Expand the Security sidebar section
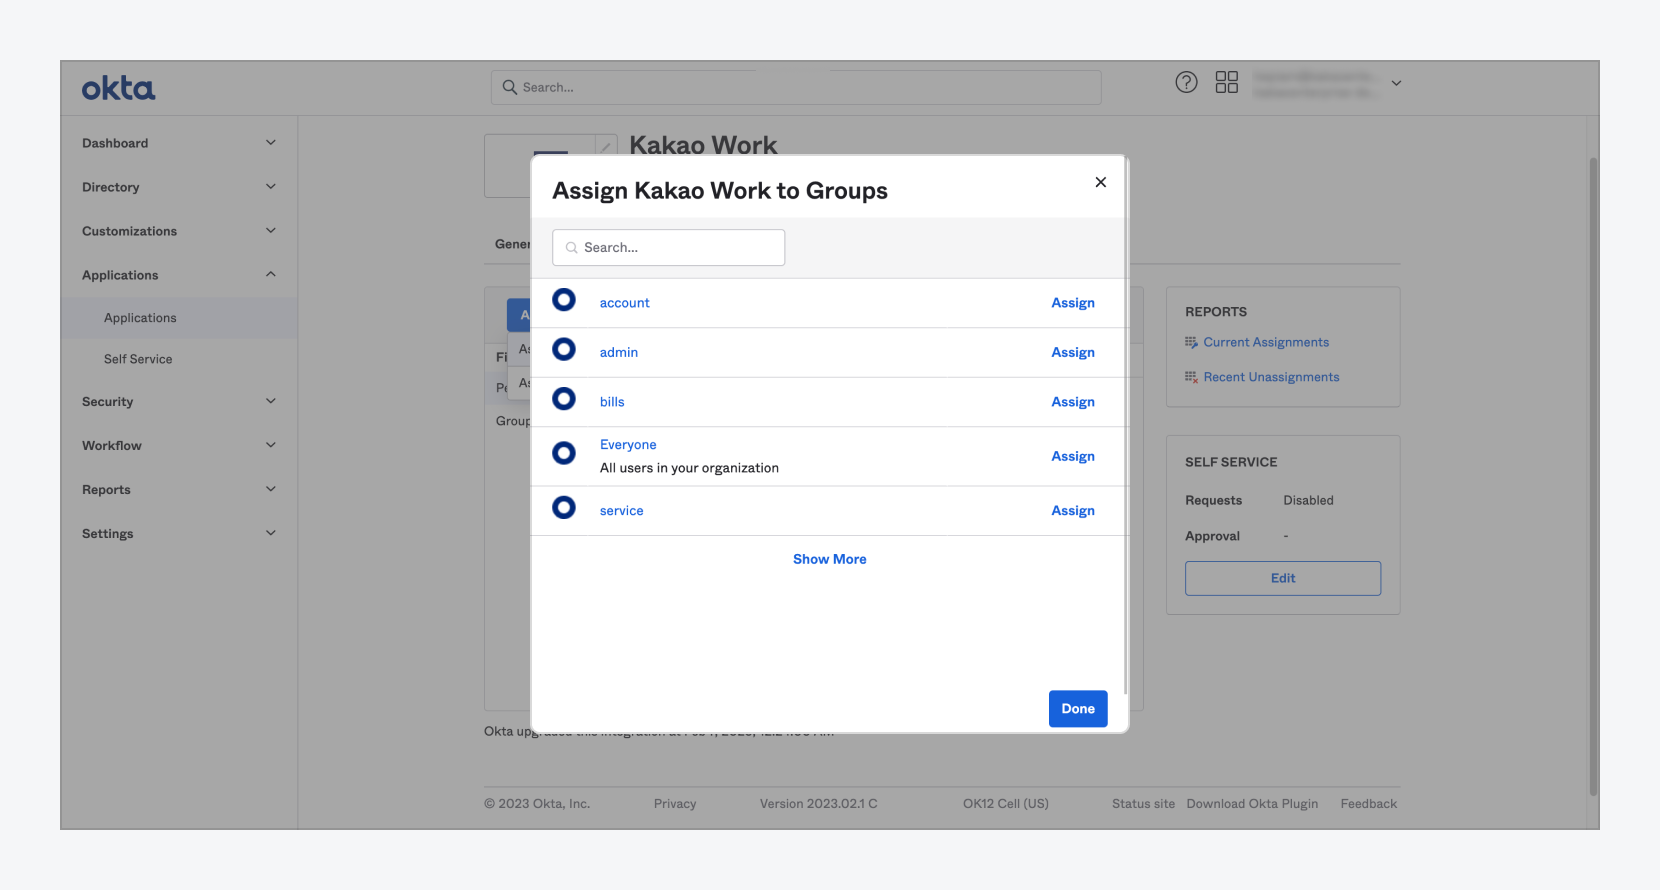 point(178,401)
